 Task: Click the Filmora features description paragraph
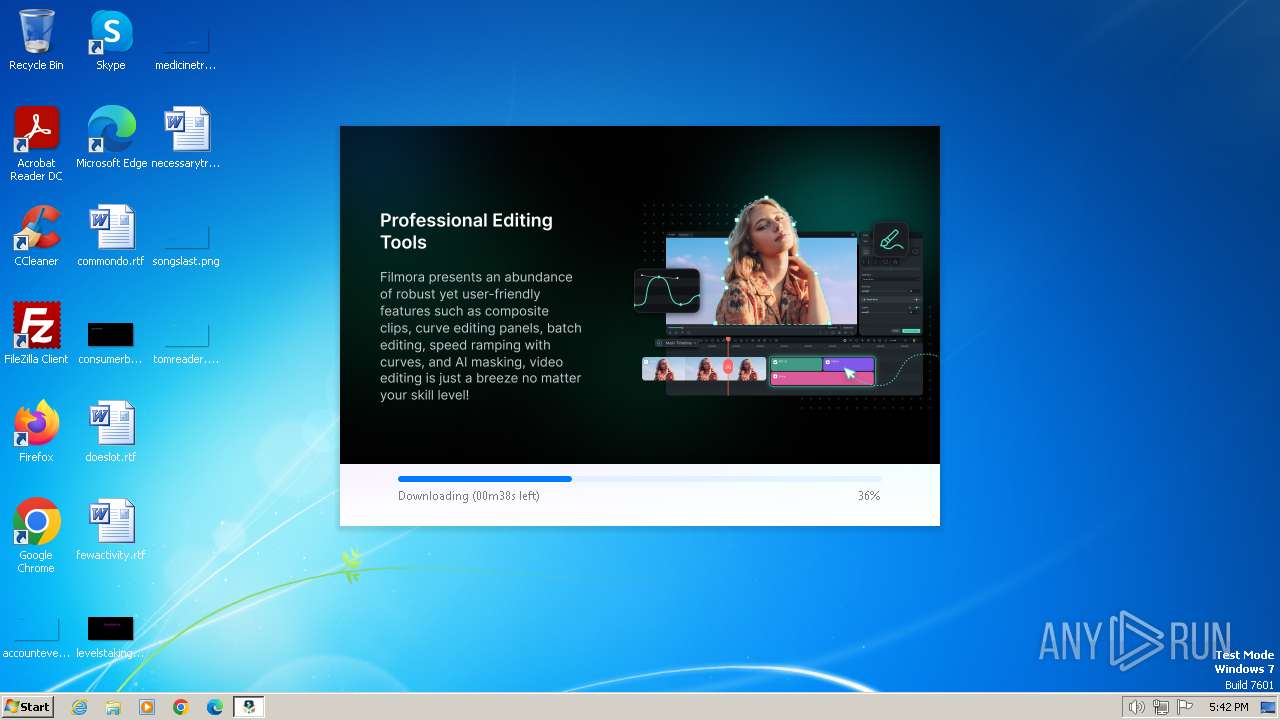481,336
